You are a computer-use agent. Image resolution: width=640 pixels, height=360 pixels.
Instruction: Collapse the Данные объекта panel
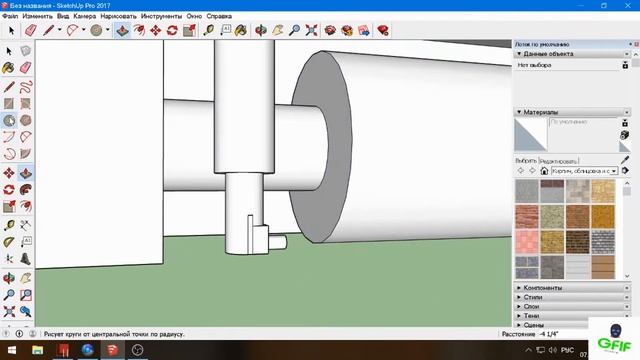(519, 54)
